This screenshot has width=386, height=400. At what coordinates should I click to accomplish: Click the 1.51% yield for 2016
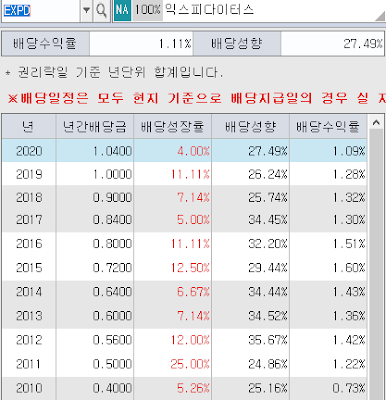[328, 244]
